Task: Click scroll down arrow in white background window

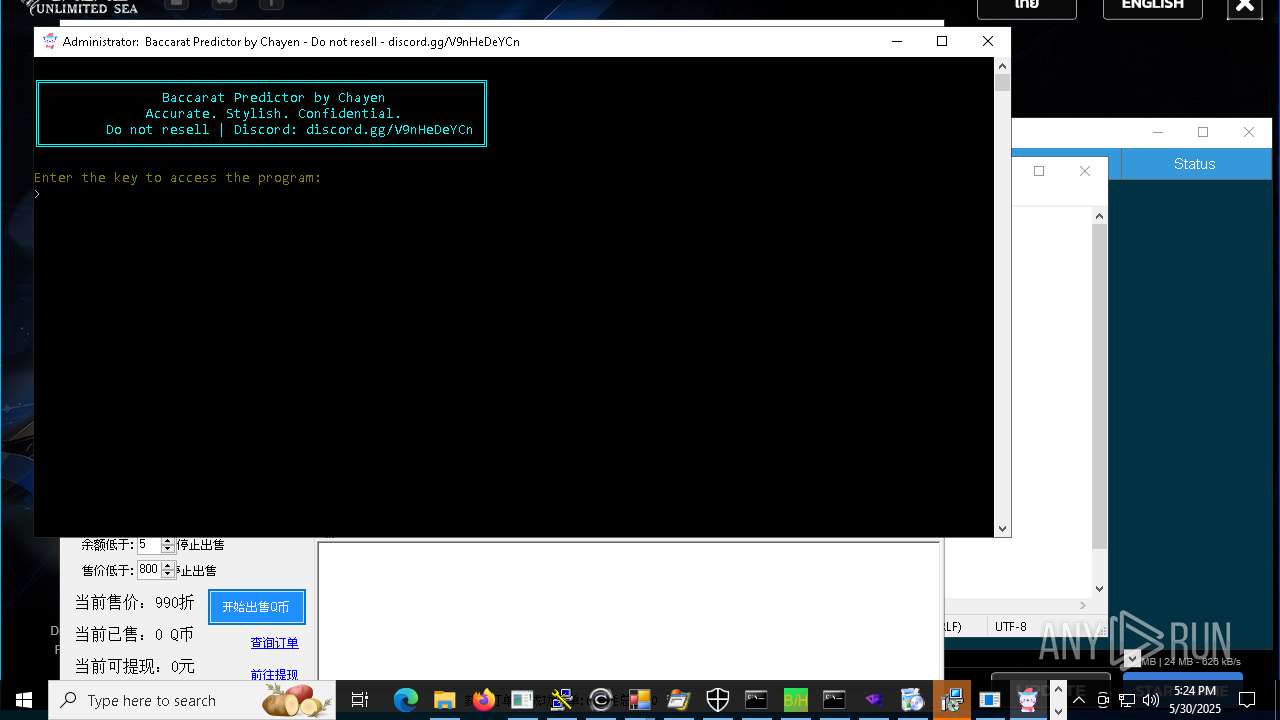Action: pos(1099,589)
